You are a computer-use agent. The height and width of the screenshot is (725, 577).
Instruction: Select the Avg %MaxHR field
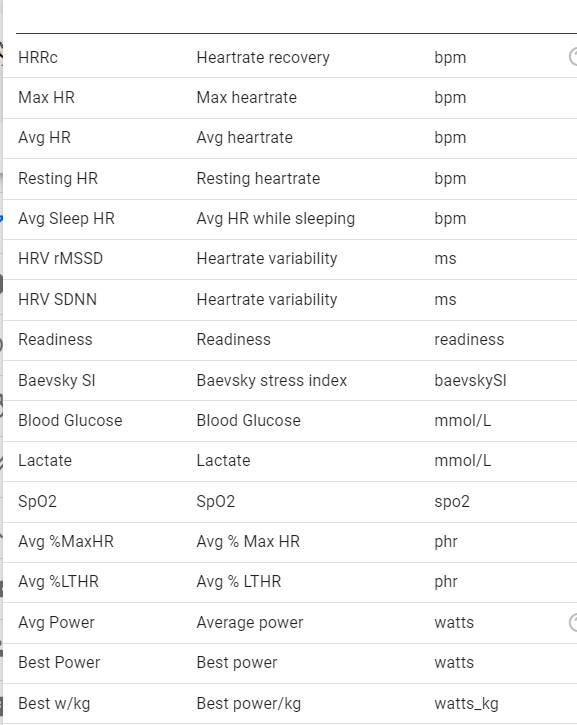[x=290, y=542]
